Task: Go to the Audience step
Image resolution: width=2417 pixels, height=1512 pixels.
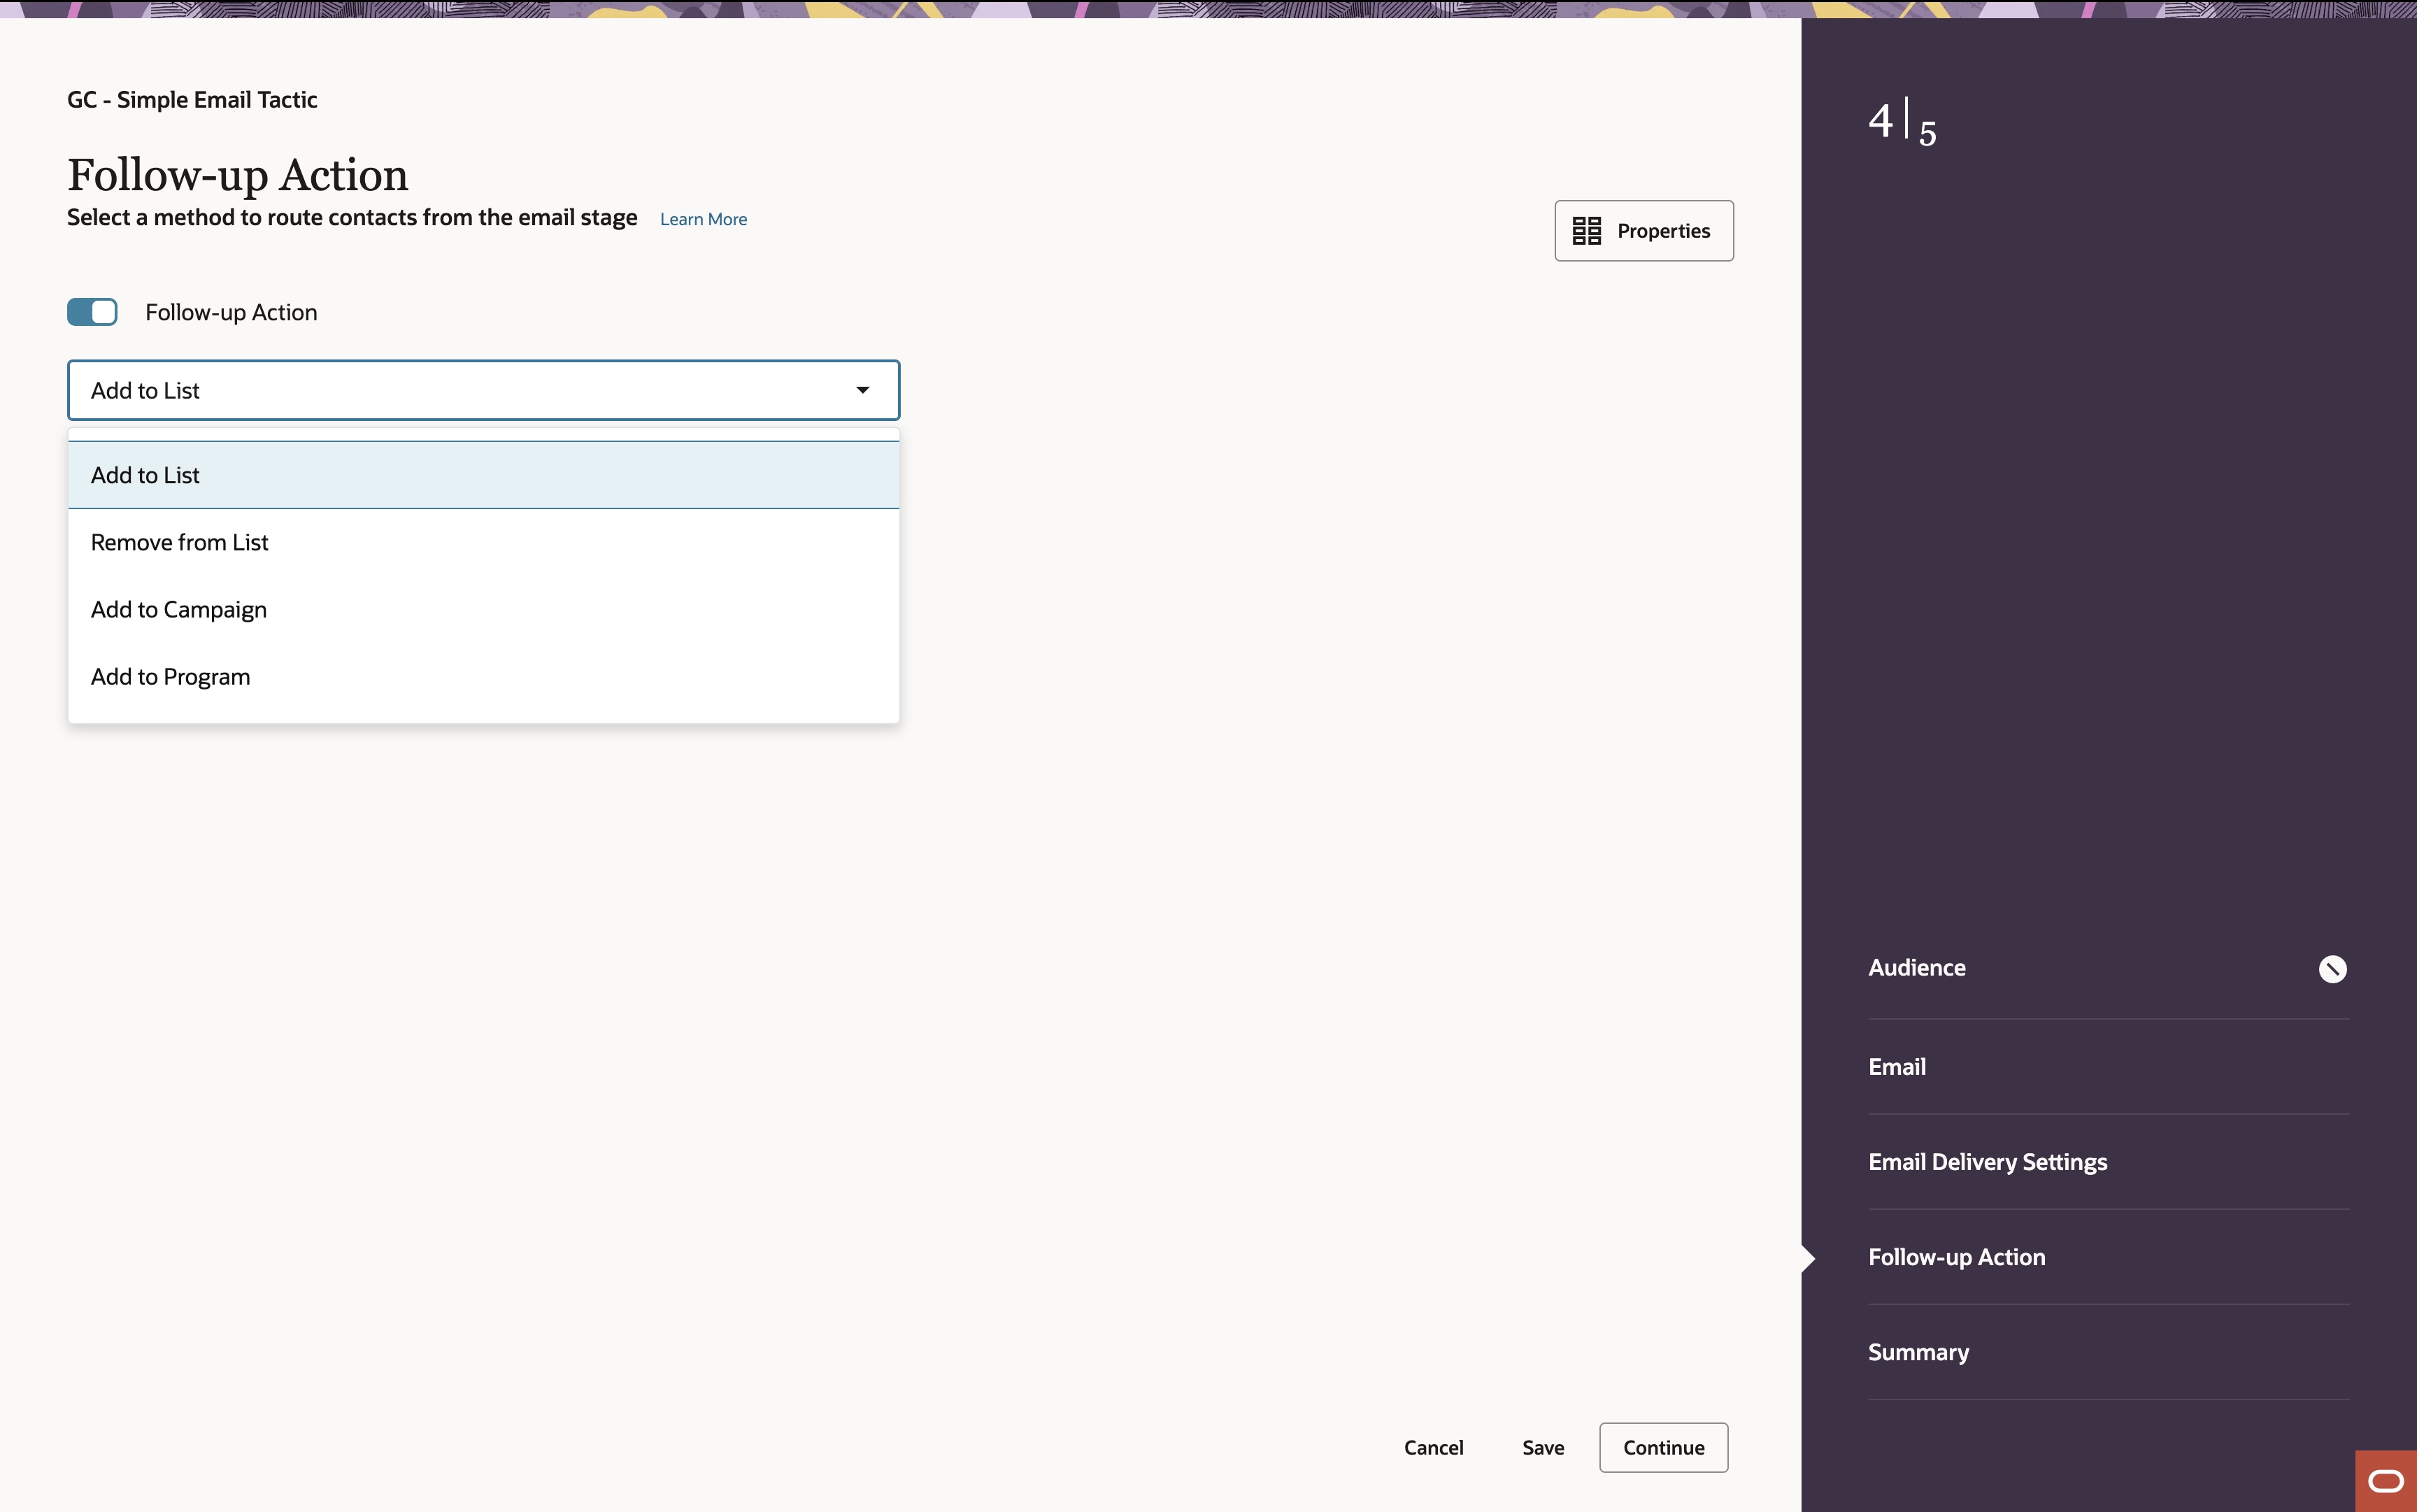Action: 1916,968
